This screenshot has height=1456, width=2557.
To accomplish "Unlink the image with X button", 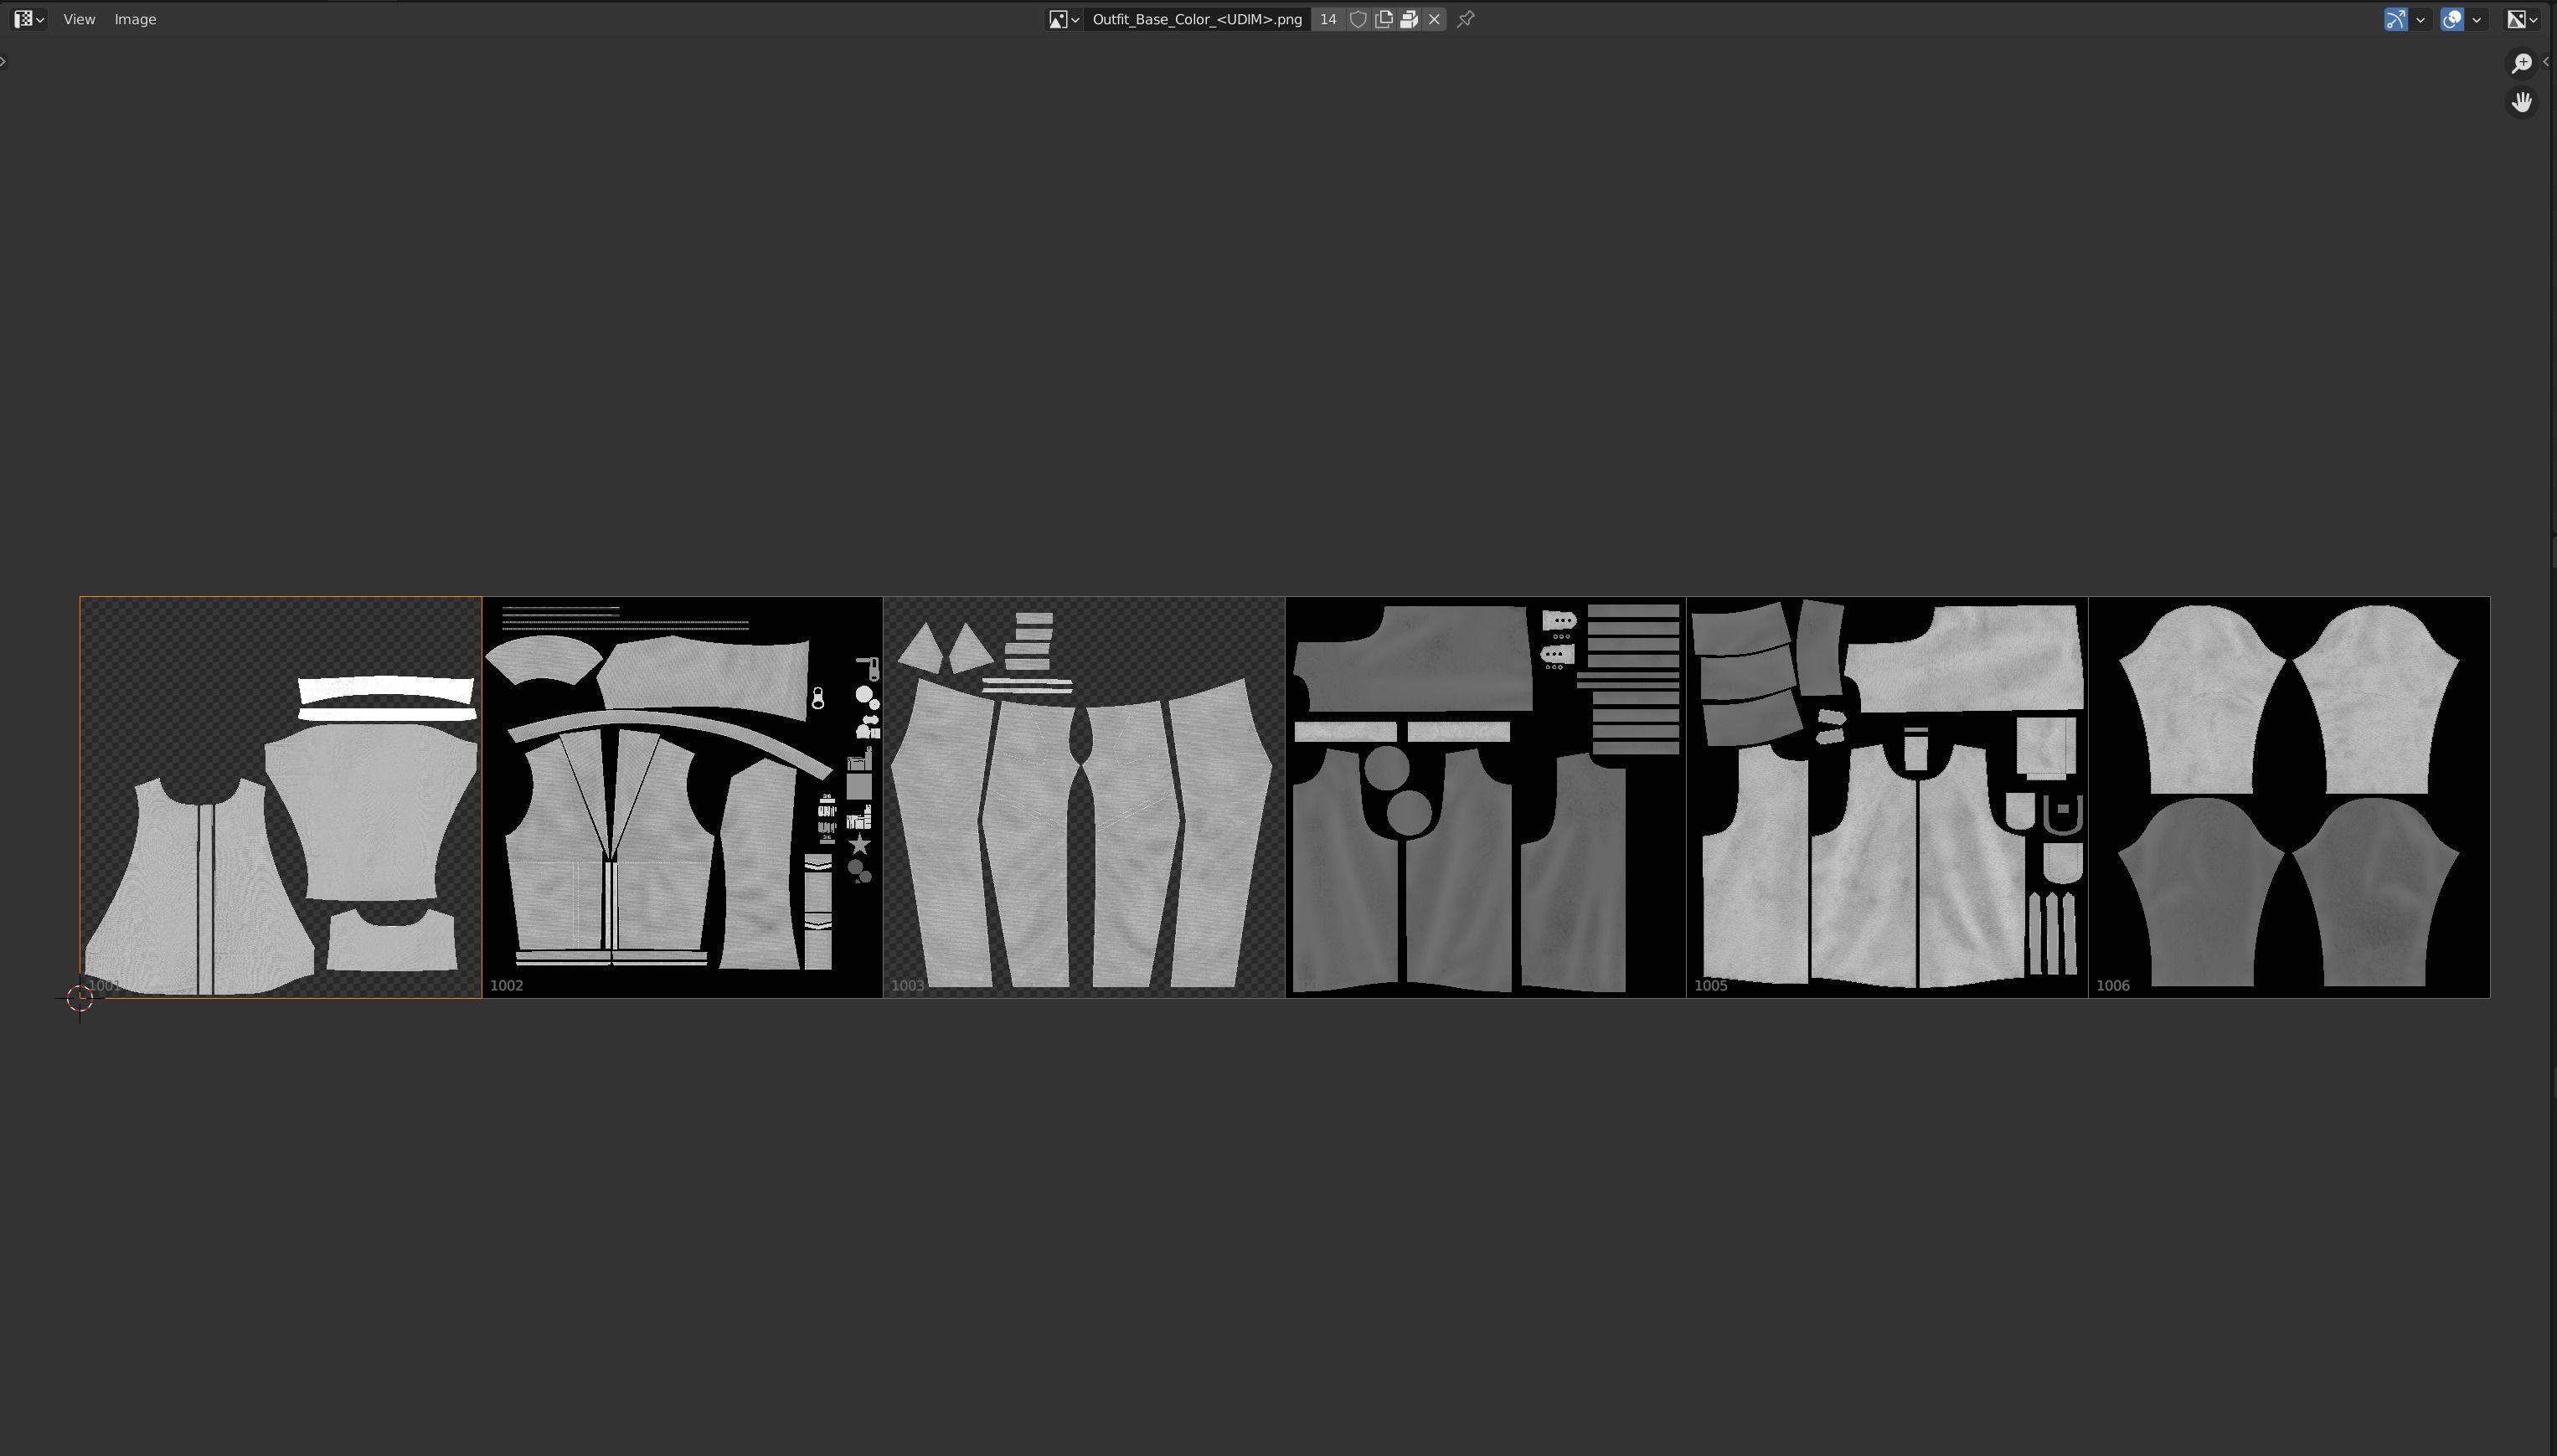I will pyautogui.click(x=1434, y=19).
